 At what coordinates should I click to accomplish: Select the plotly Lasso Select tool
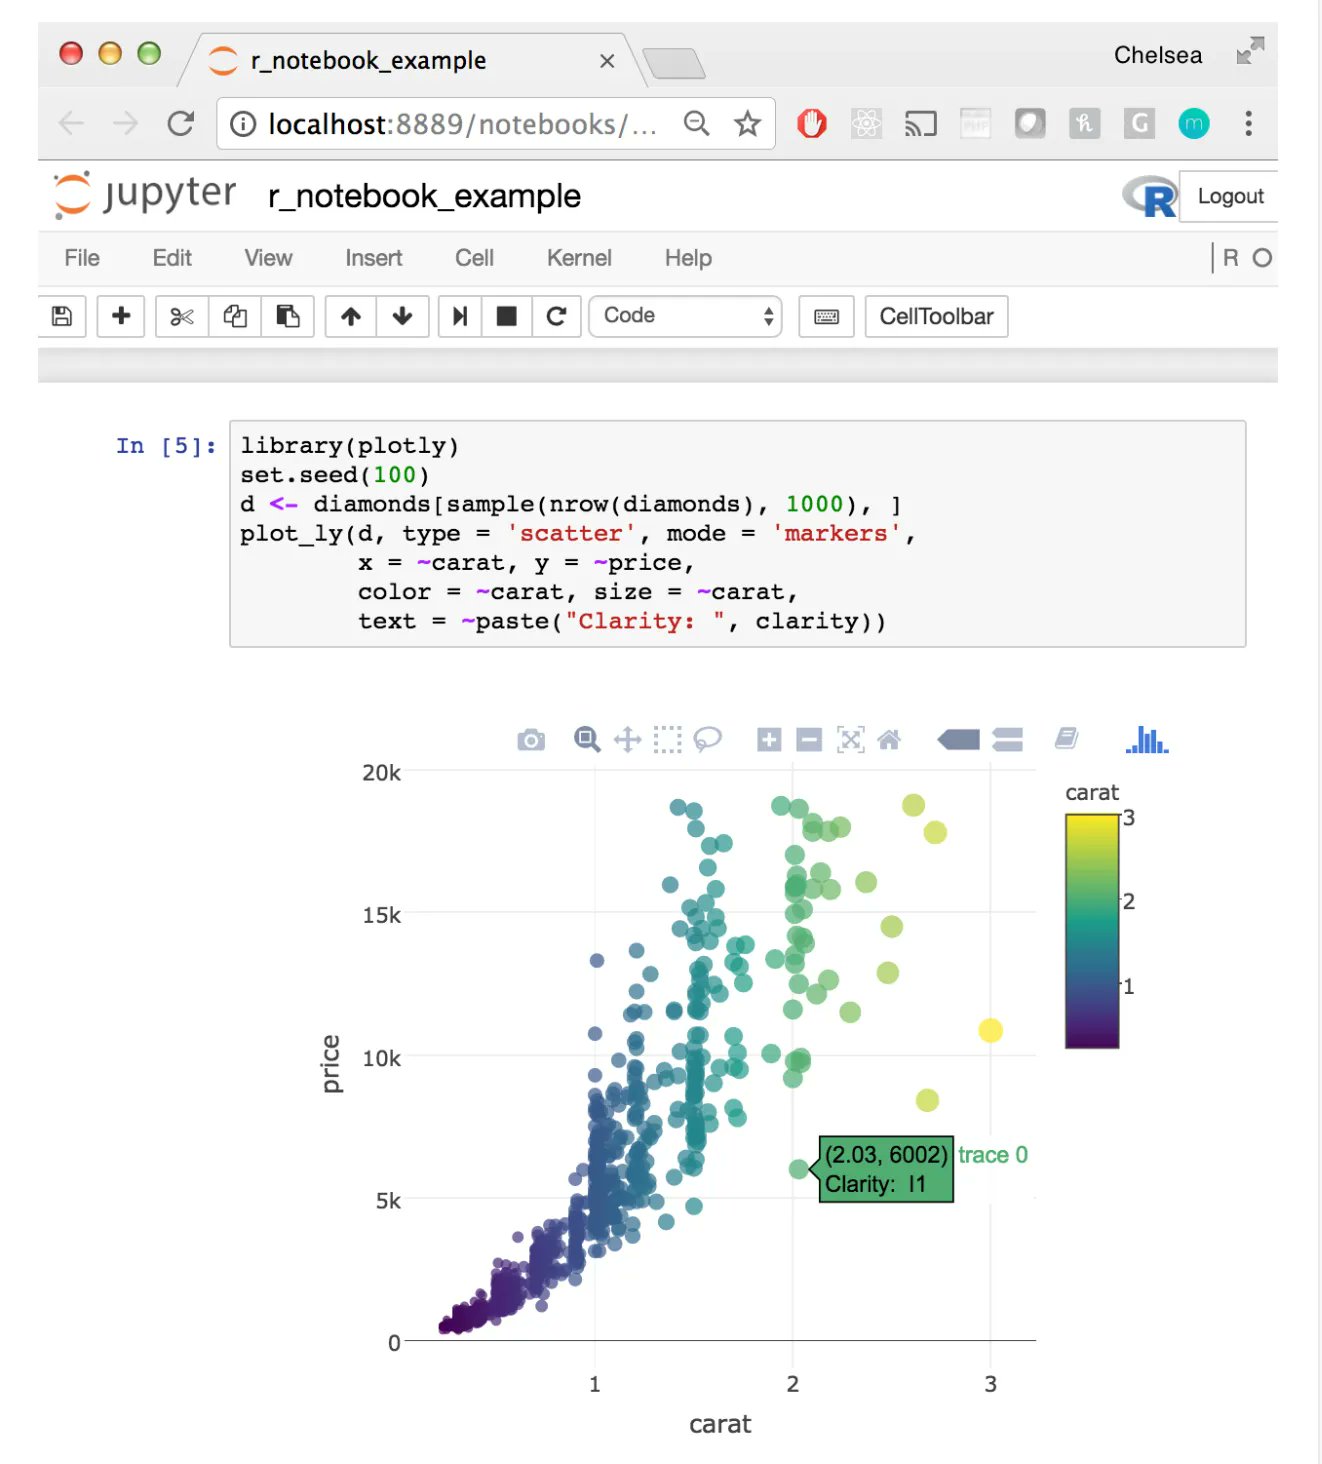click(x=707, y=740)
